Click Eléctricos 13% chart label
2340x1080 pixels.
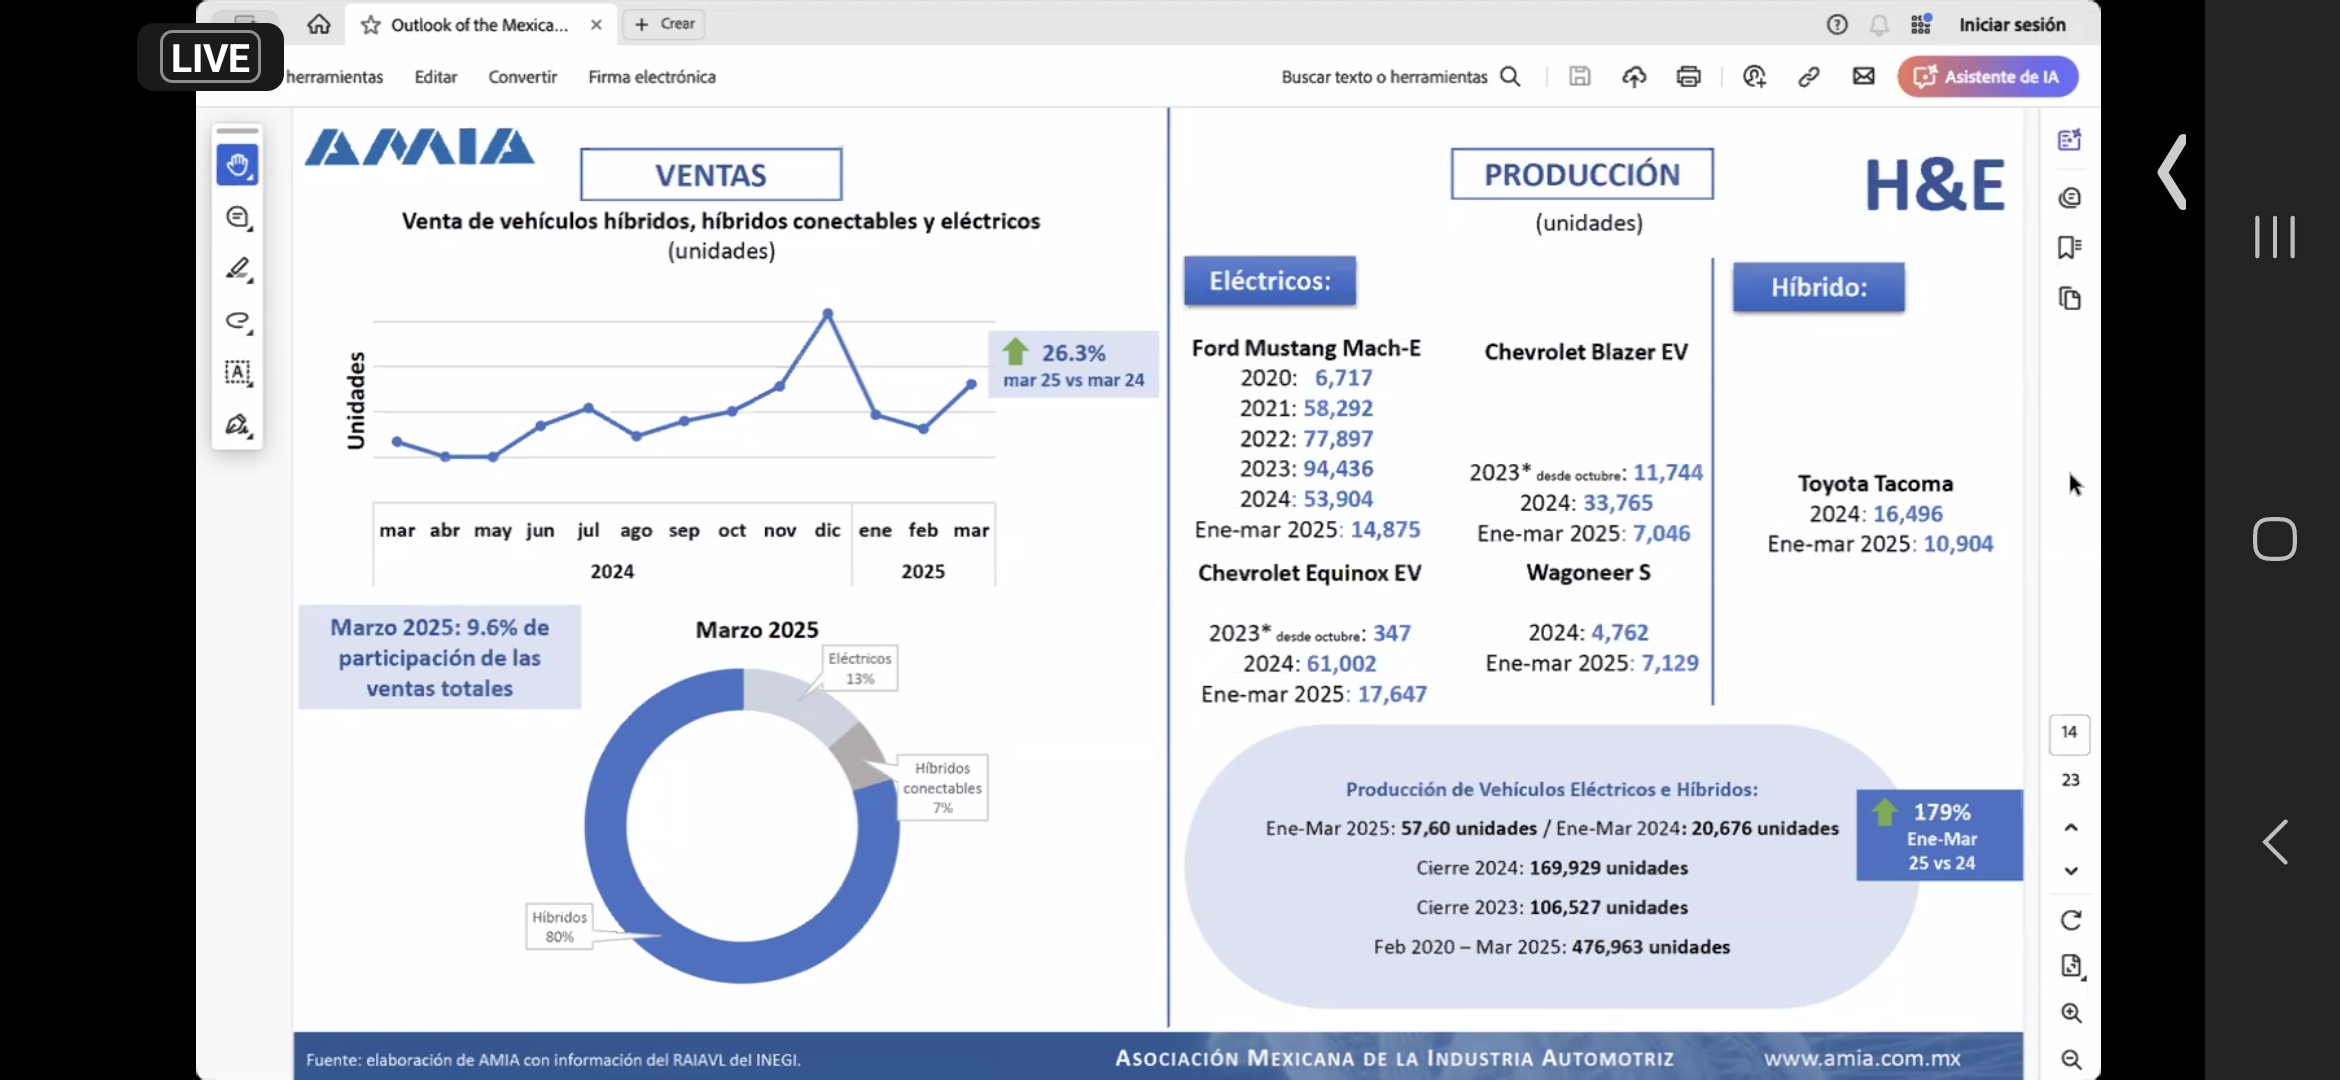pos(860,668)
